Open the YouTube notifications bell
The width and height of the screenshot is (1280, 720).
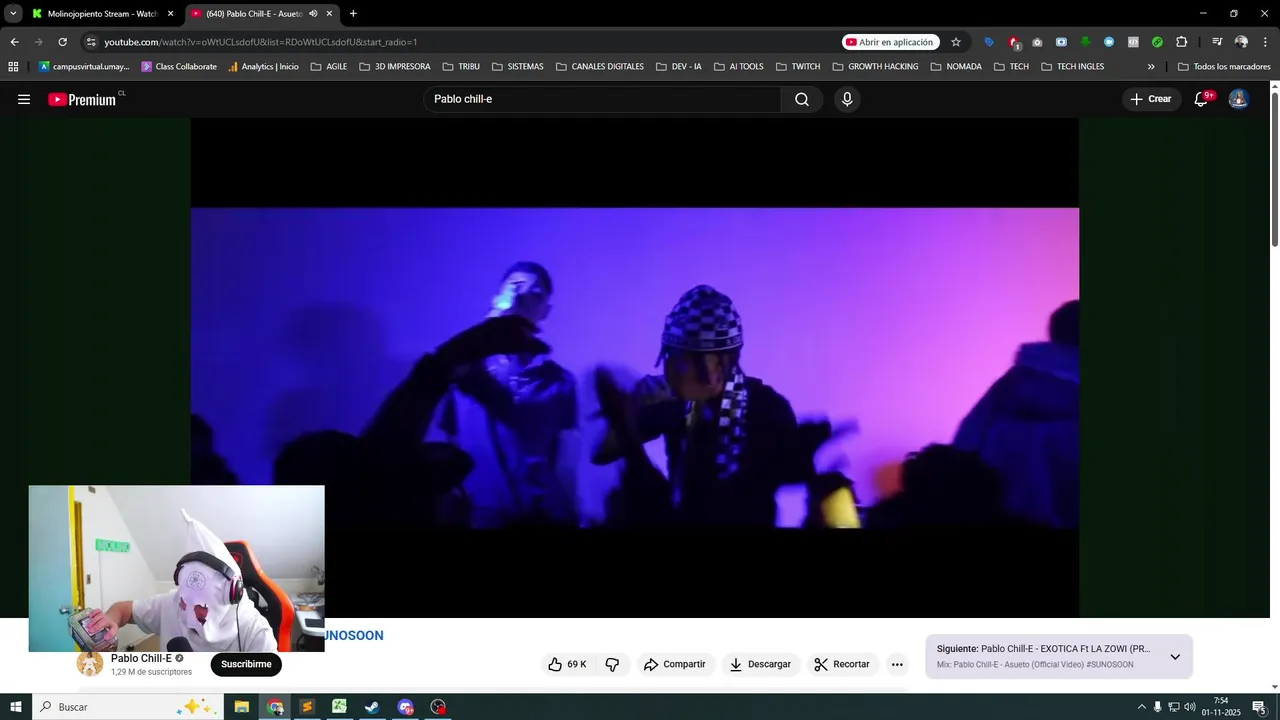coord(1202,99)
